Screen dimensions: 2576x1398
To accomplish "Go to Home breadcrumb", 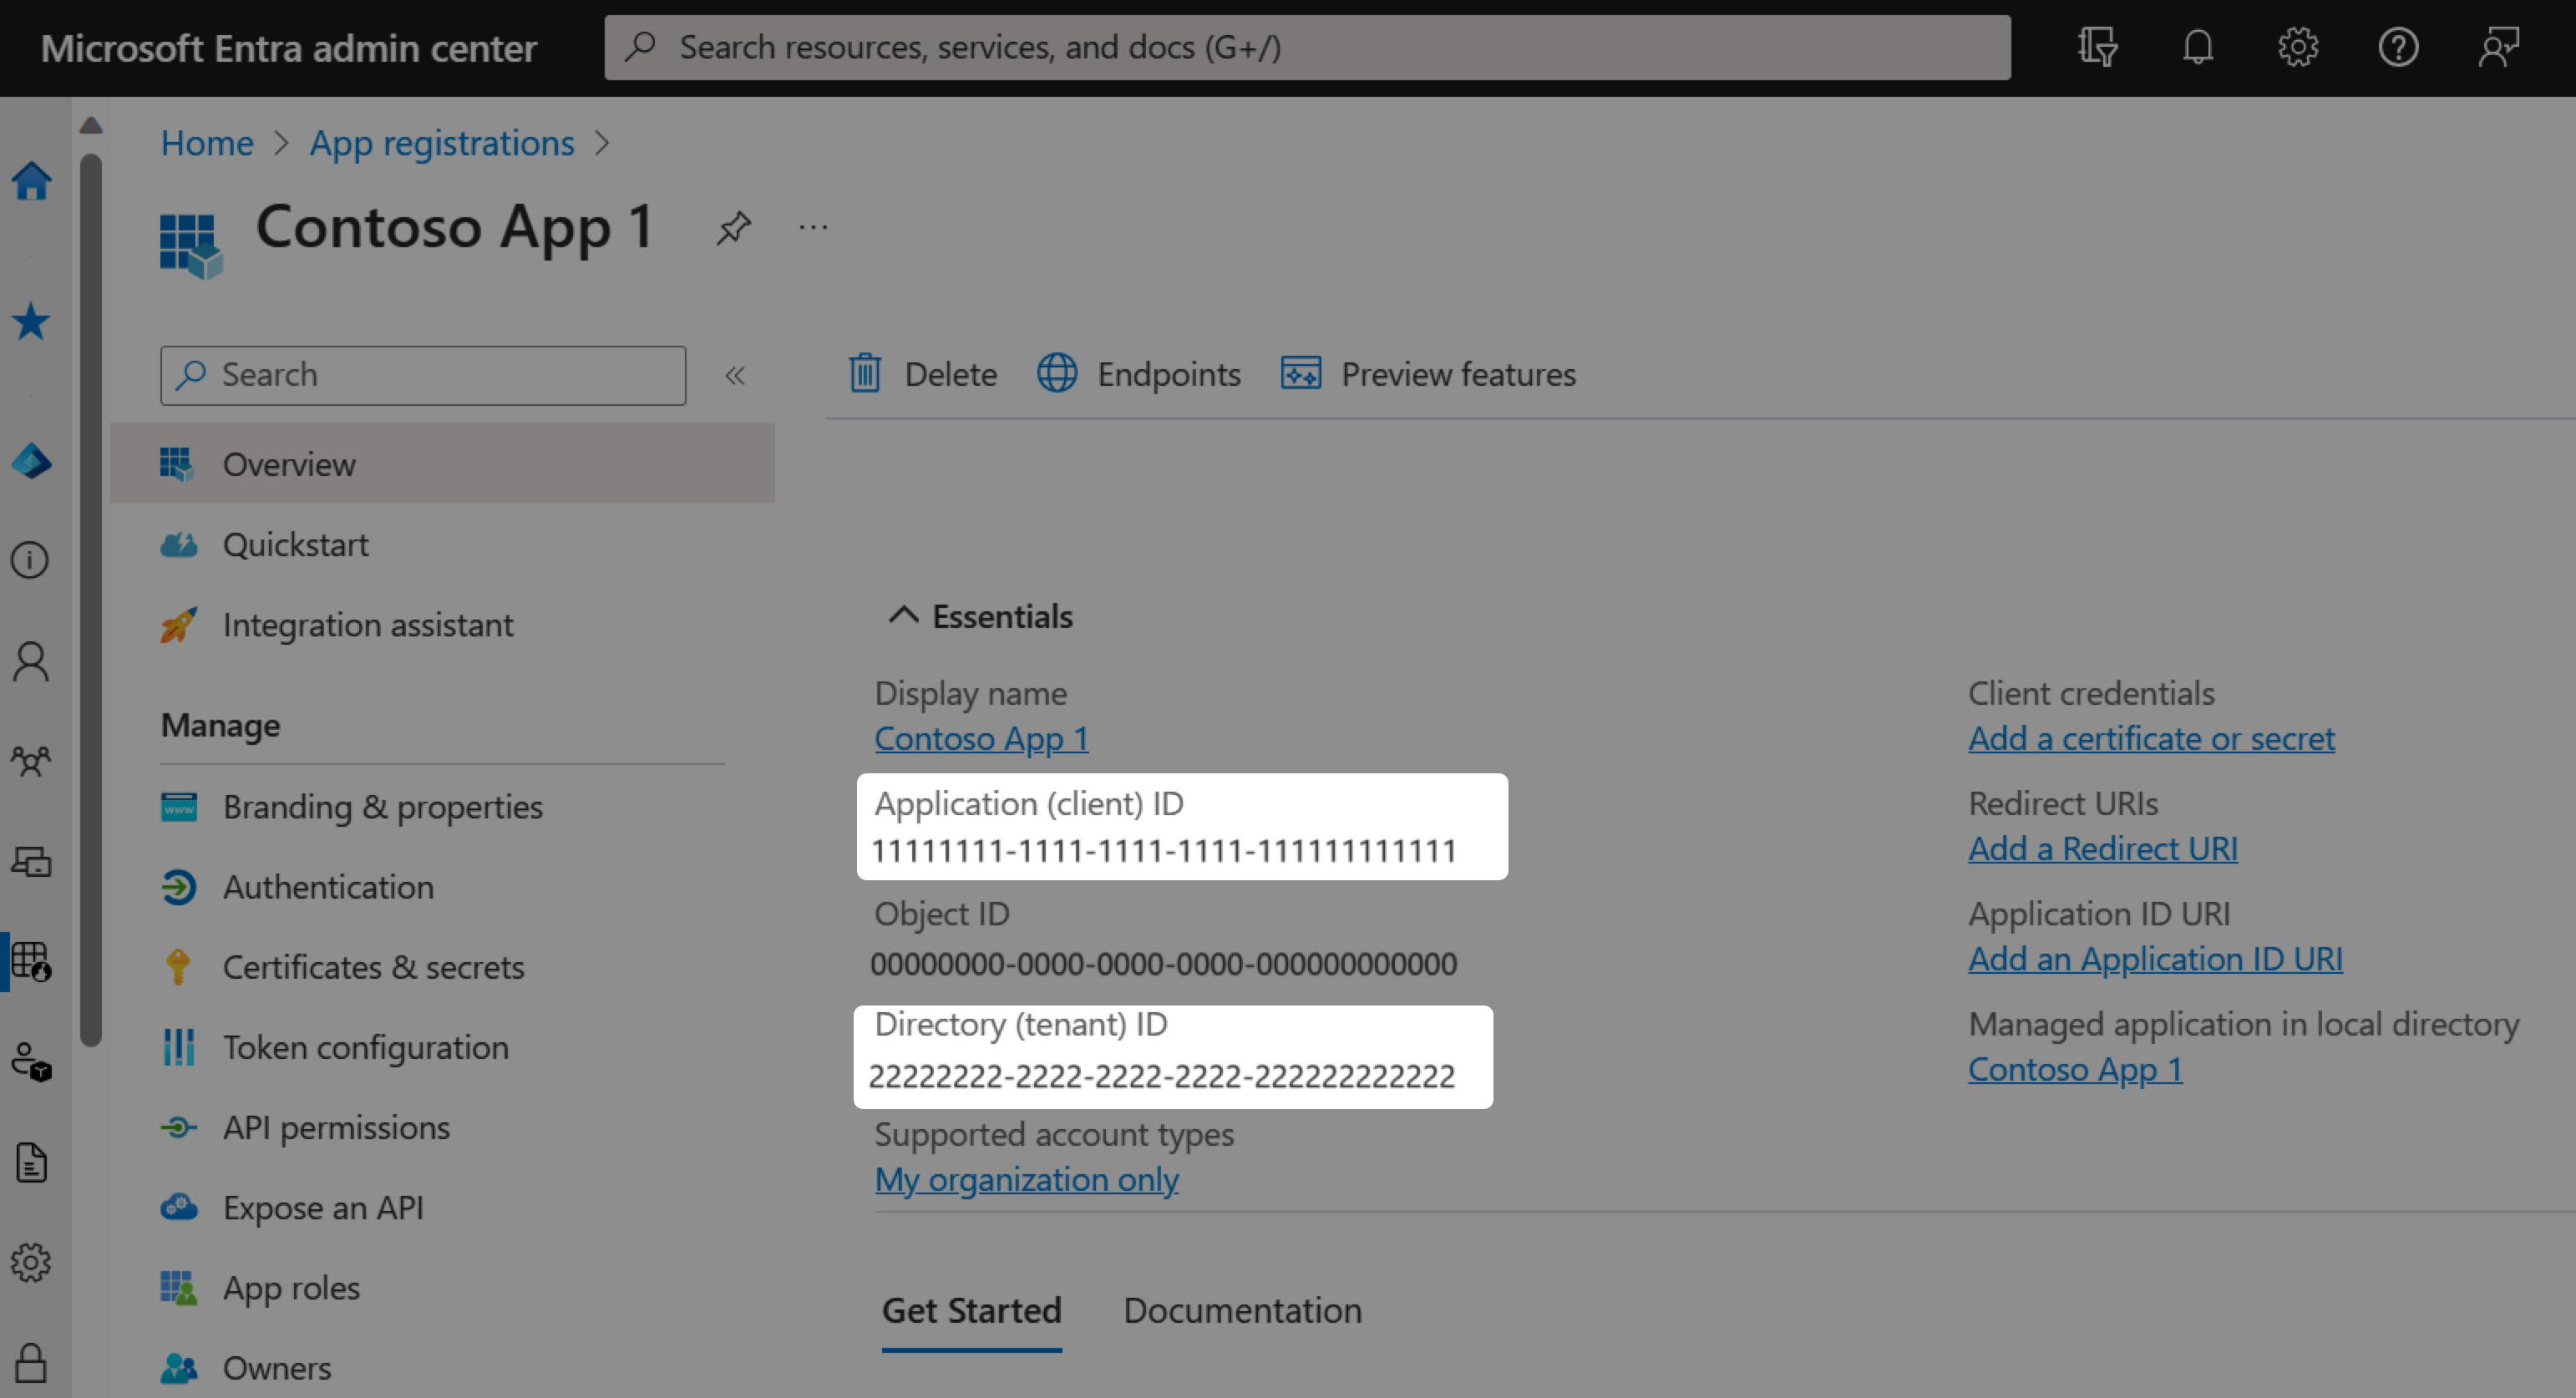I will click(207, 143).
